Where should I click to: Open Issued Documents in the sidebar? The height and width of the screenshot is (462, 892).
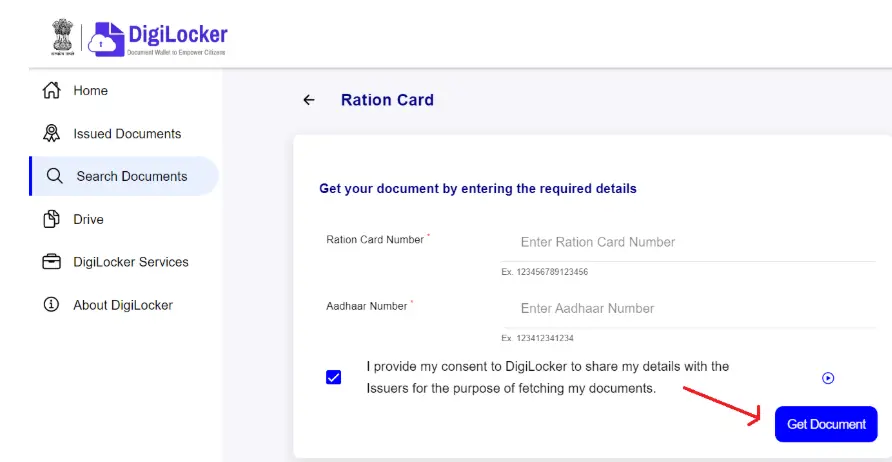[x=127, y=134]
